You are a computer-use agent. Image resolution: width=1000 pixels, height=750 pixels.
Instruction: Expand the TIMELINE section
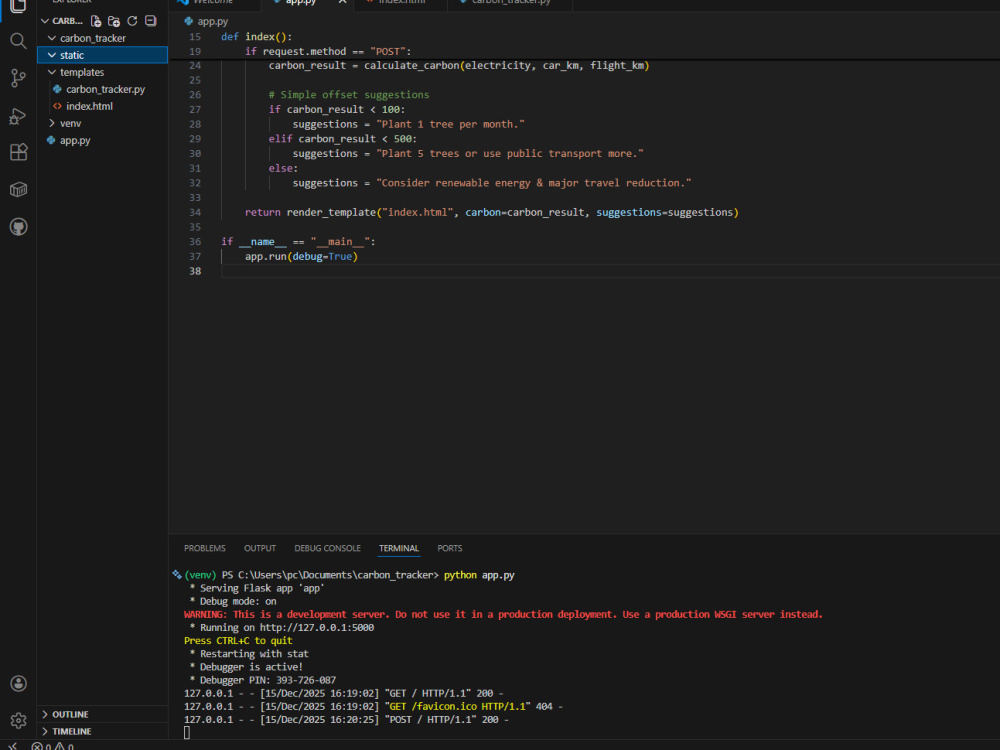[102, 732]
